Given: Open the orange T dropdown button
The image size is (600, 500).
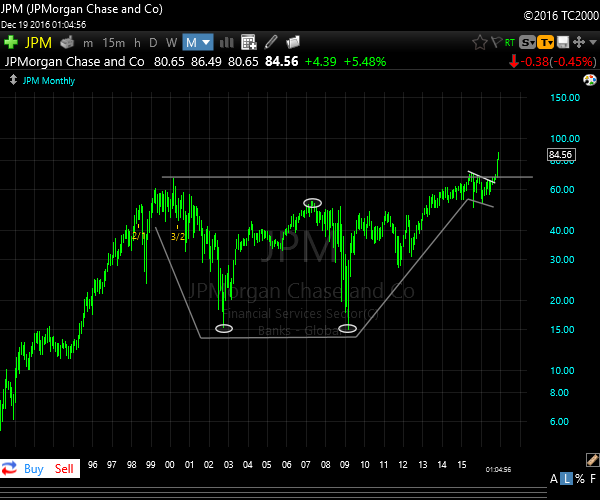Looking at the screenshot, I should pos(546,42).
